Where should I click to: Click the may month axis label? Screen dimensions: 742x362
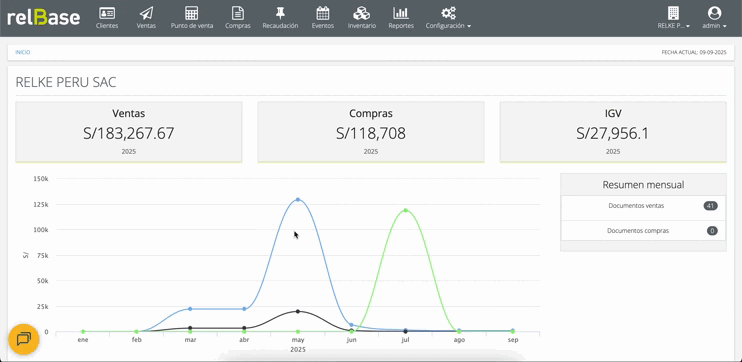point(298,340)
